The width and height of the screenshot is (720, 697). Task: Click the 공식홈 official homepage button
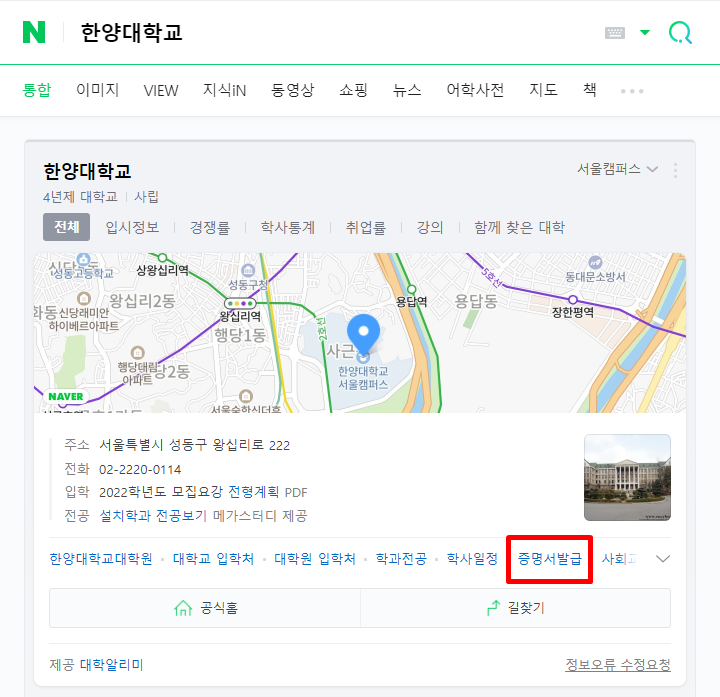click(x=205, y=608)
